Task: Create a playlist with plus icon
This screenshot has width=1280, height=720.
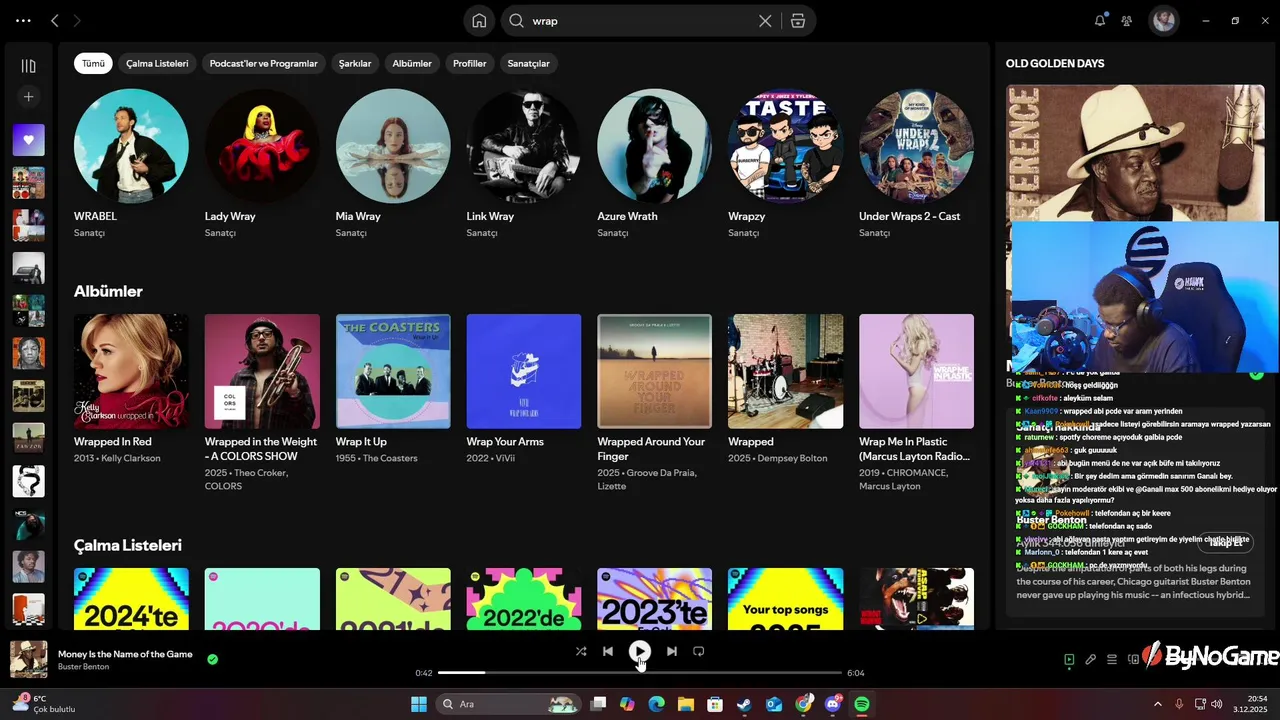Action: point(28,97)
